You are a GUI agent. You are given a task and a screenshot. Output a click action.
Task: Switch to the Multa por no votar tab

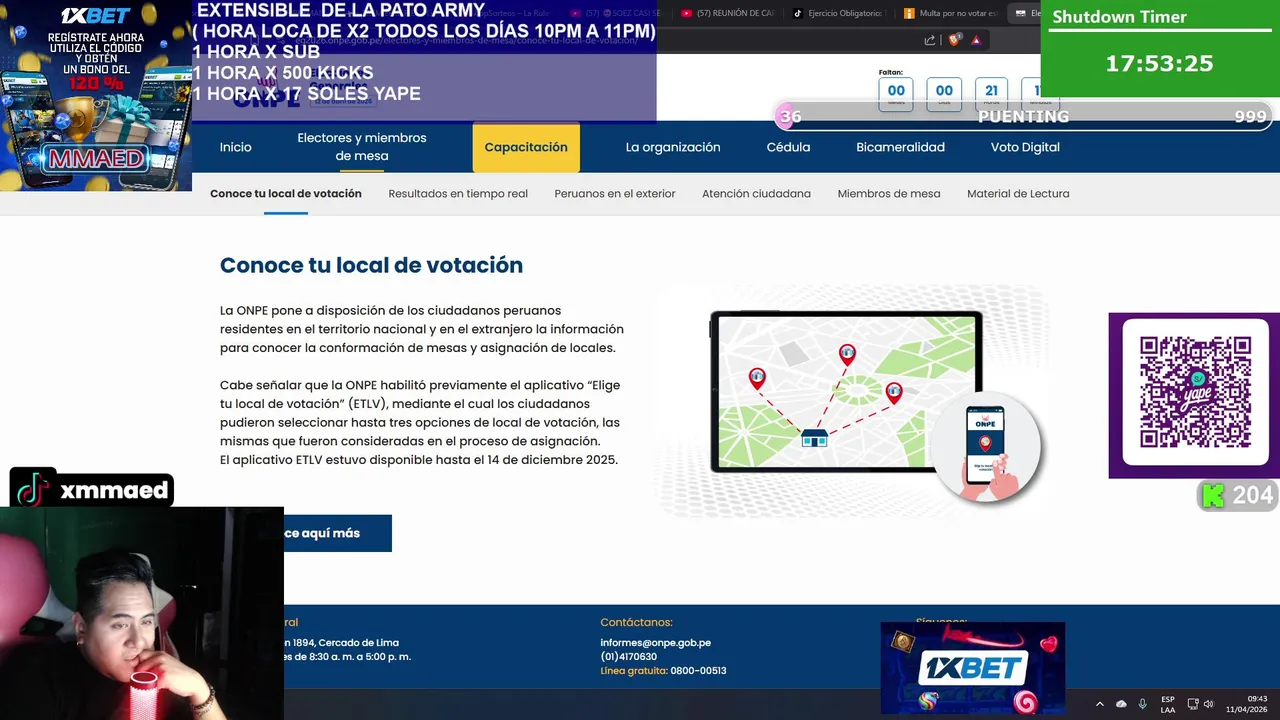click(950, 13)
